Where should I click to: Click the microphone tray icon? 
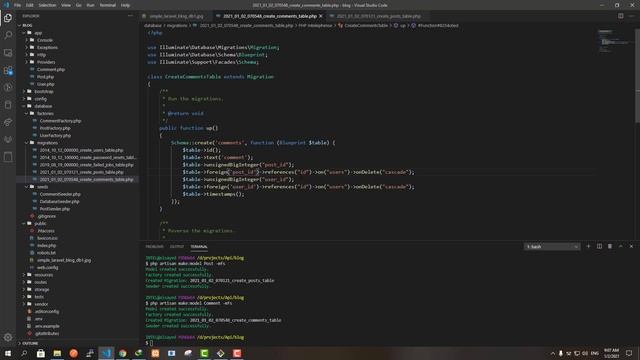click(561, 353)
